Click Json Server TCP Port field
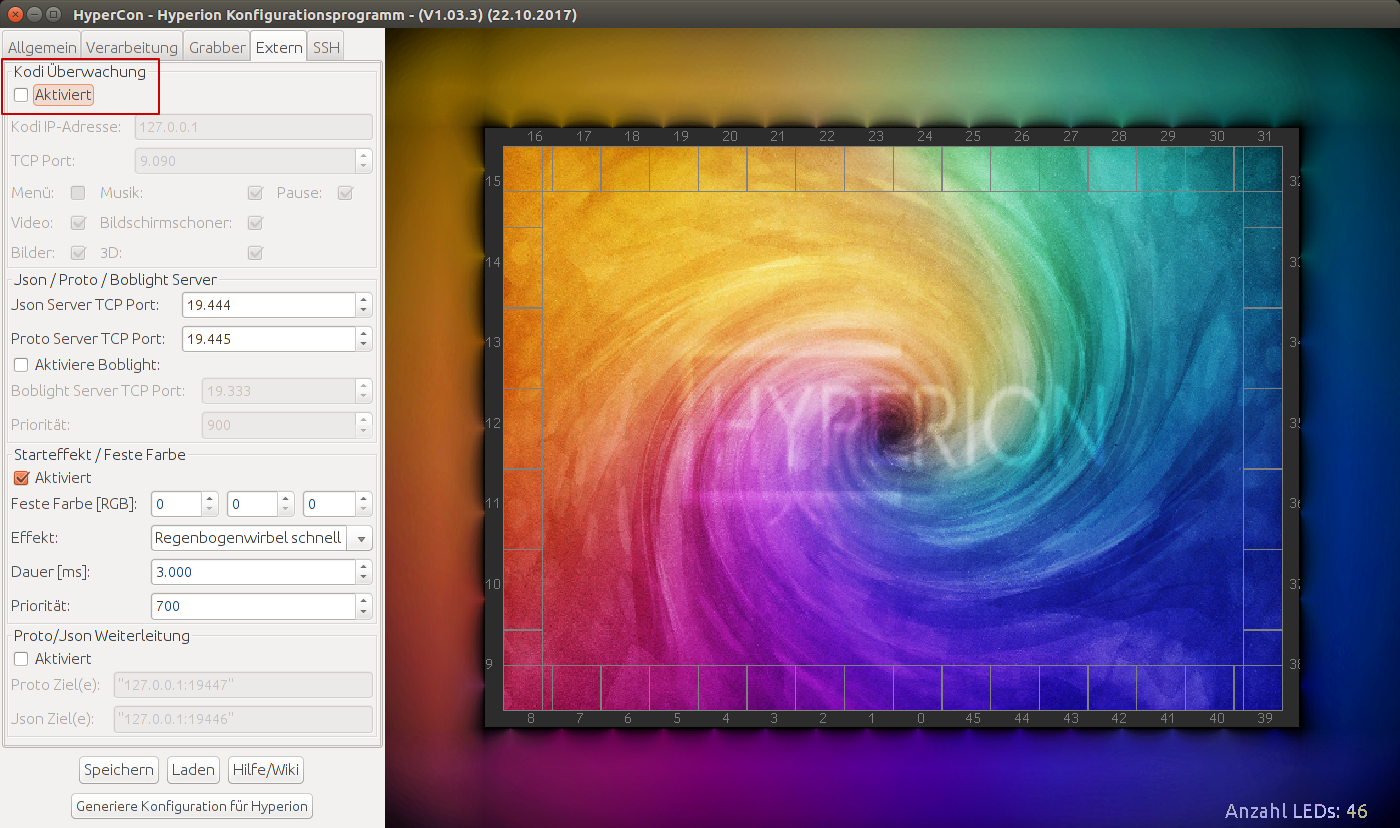1400x828 pixels. 269,305
